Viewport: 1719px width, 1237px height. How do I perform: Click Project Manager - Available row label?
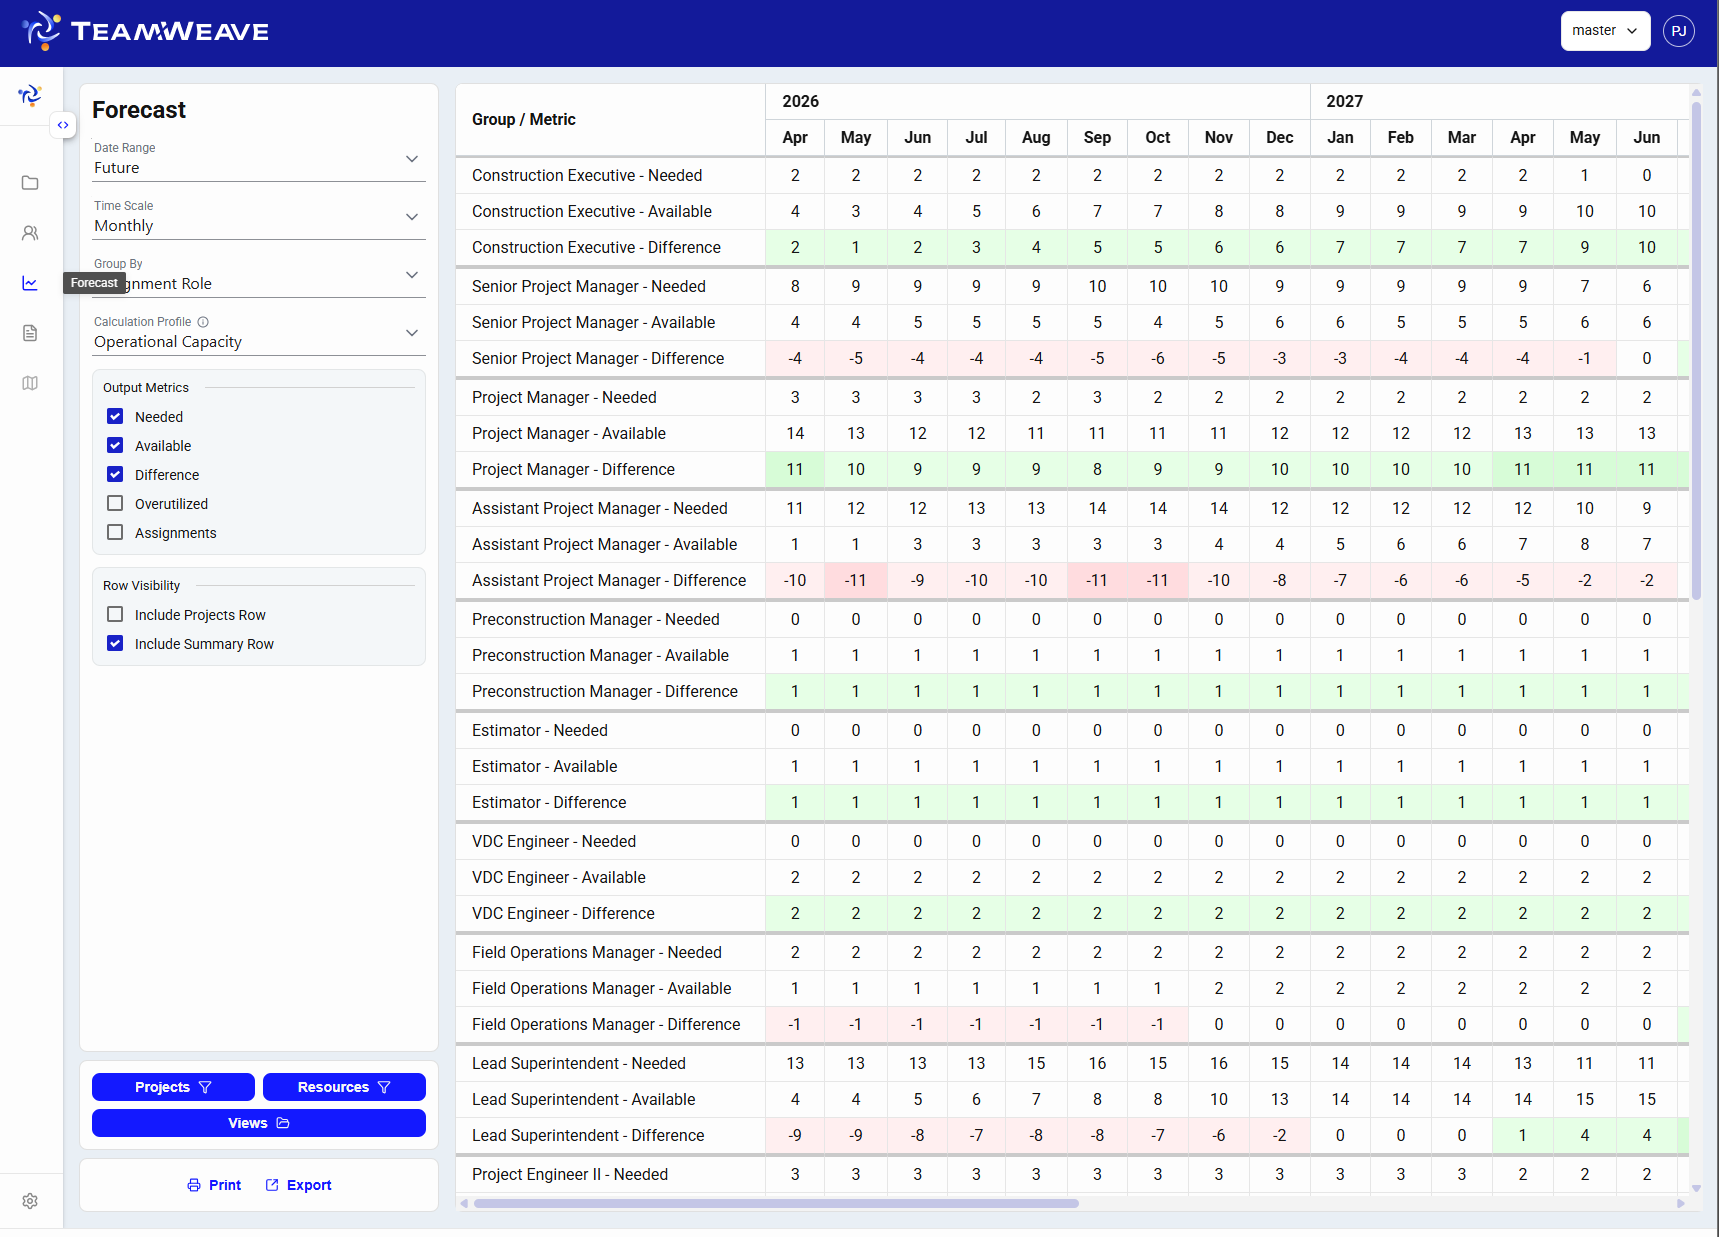click(x=569, y=433)
